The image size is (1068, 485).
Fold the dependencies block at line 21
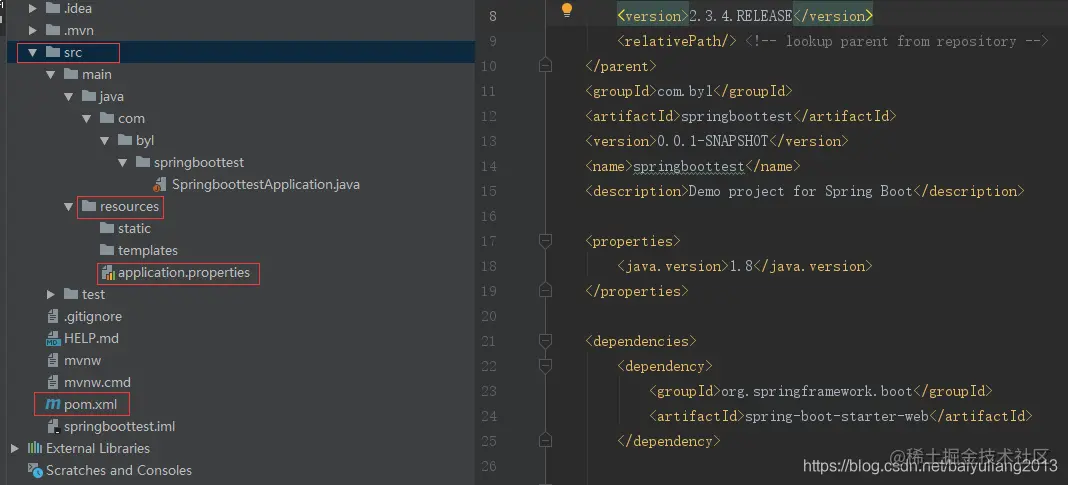tap(545, 341)
